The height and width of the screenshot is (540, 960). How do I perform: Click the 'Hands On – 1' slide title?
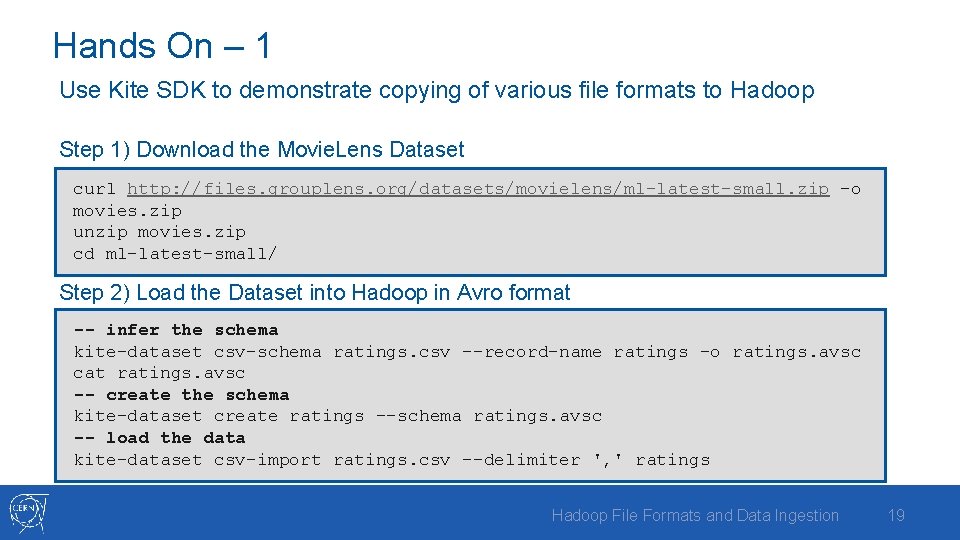pyautogui.click(x=162, y=46)
